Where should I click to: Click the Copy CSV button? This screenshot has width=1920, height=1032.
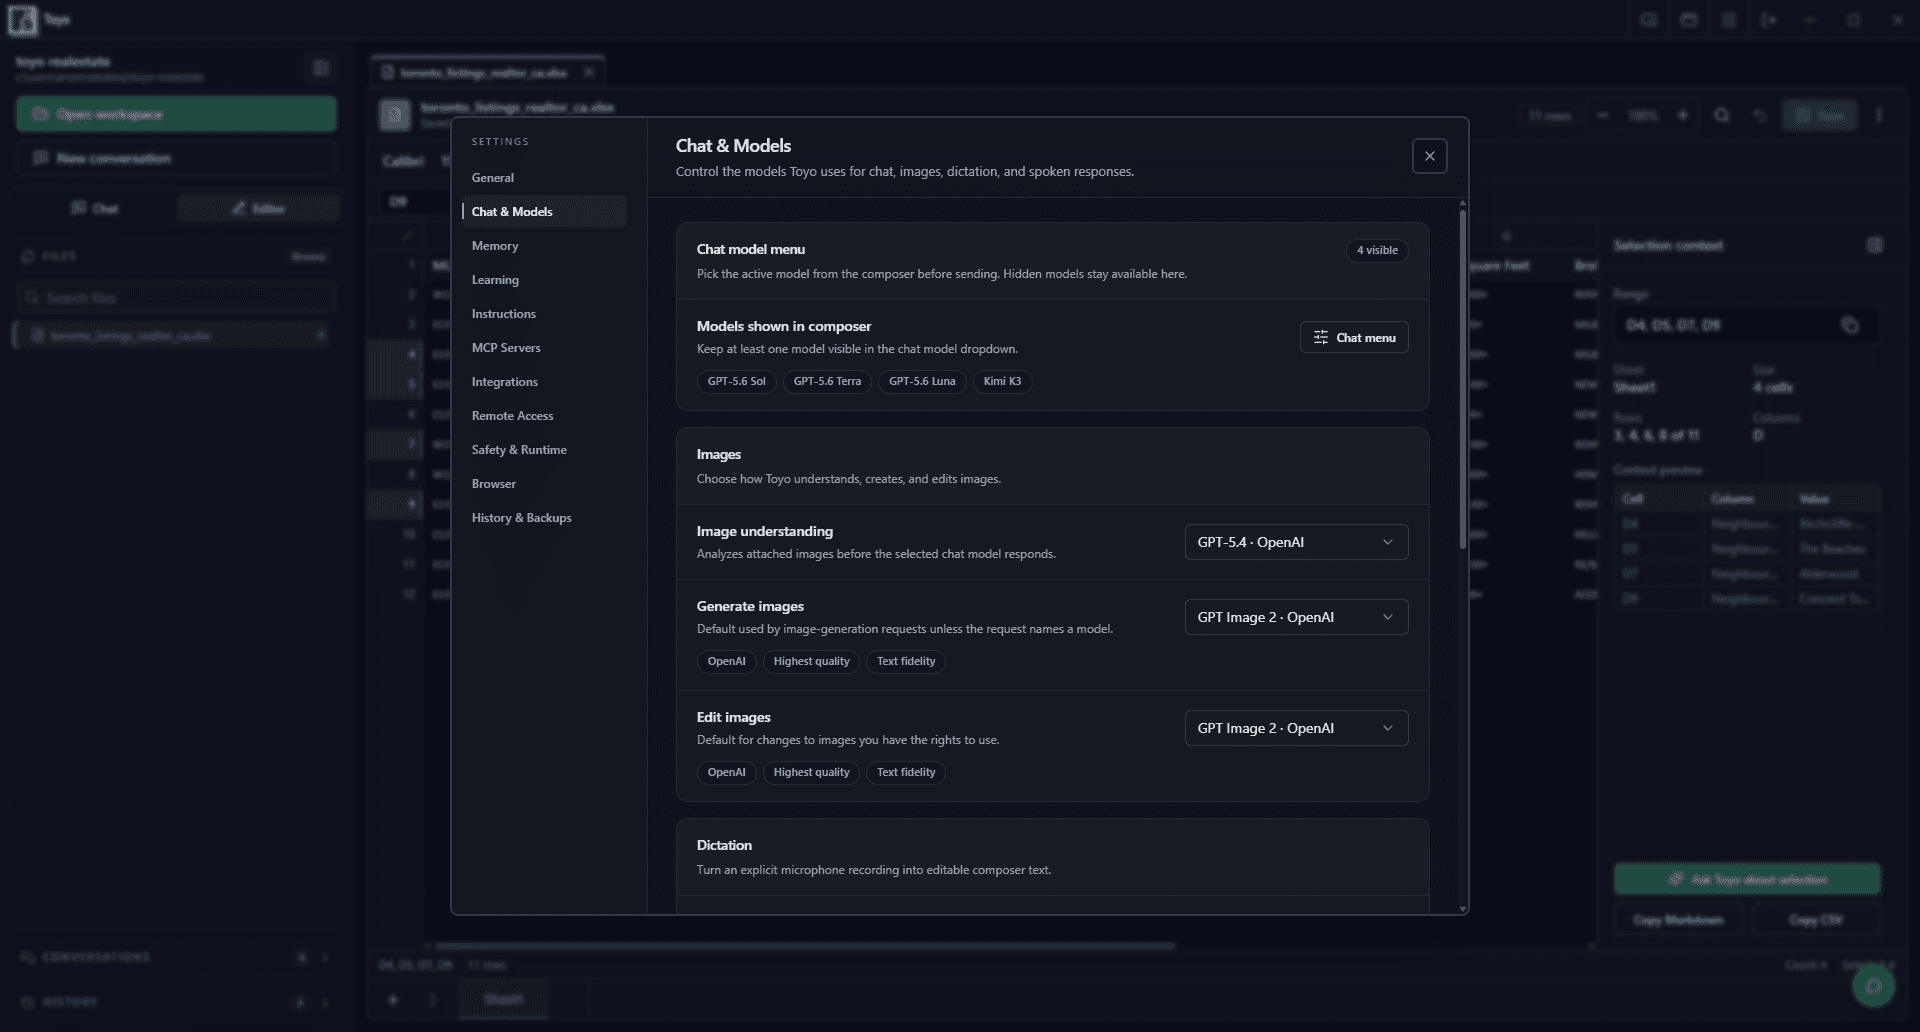coord(1816,920)
